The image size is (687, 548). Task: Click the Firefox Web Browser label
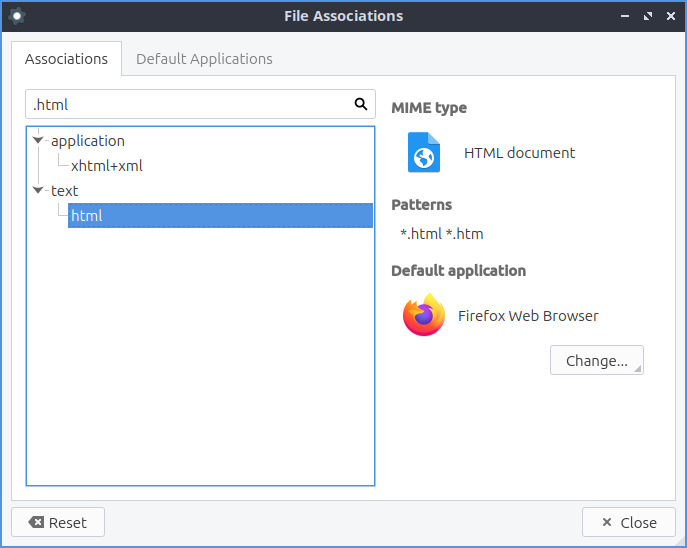(x=528, y=316)
